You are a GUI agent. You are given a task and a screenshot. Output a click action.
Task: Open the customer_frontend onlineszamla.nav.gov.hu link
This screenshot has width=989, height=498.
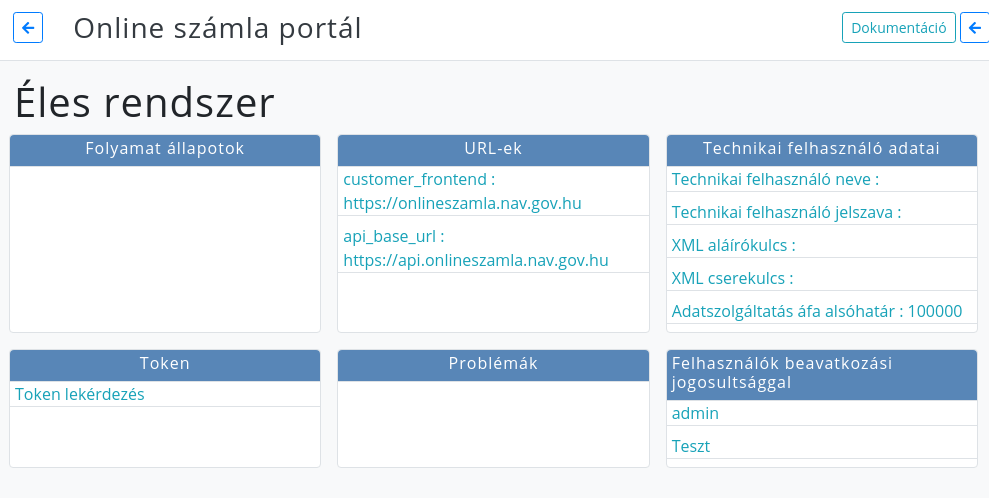tap(493, 191)
